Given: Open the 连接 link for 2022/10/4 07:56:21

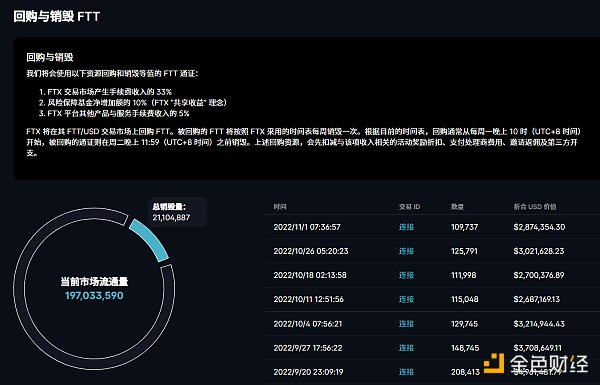Looking at the screenshot, I should click(x=406, y=324).
